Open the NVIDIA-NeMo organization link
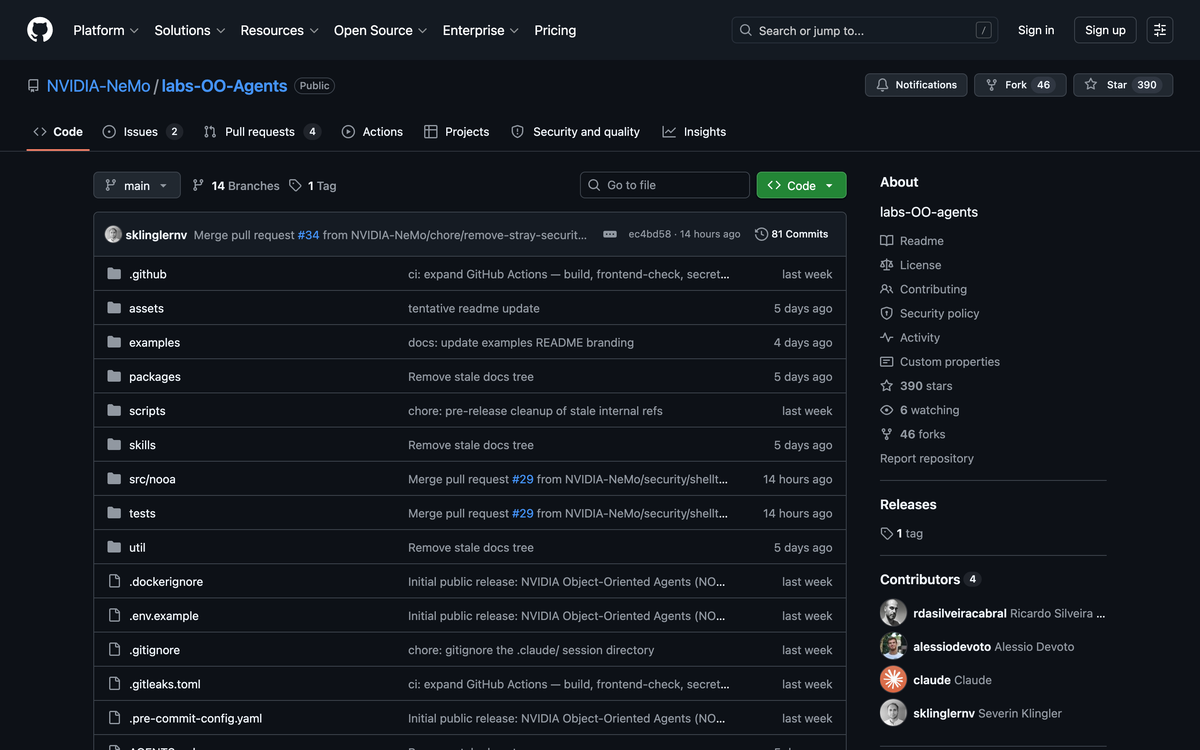Image resolution: width=1200 pixels, height=750 pixels. click(x=99, y=86)
